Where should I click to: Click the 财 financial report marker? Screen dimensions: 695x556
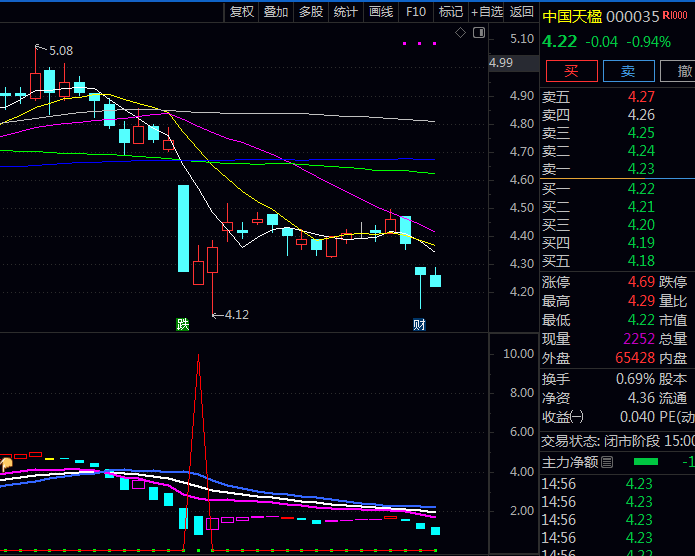click(420, 324)
